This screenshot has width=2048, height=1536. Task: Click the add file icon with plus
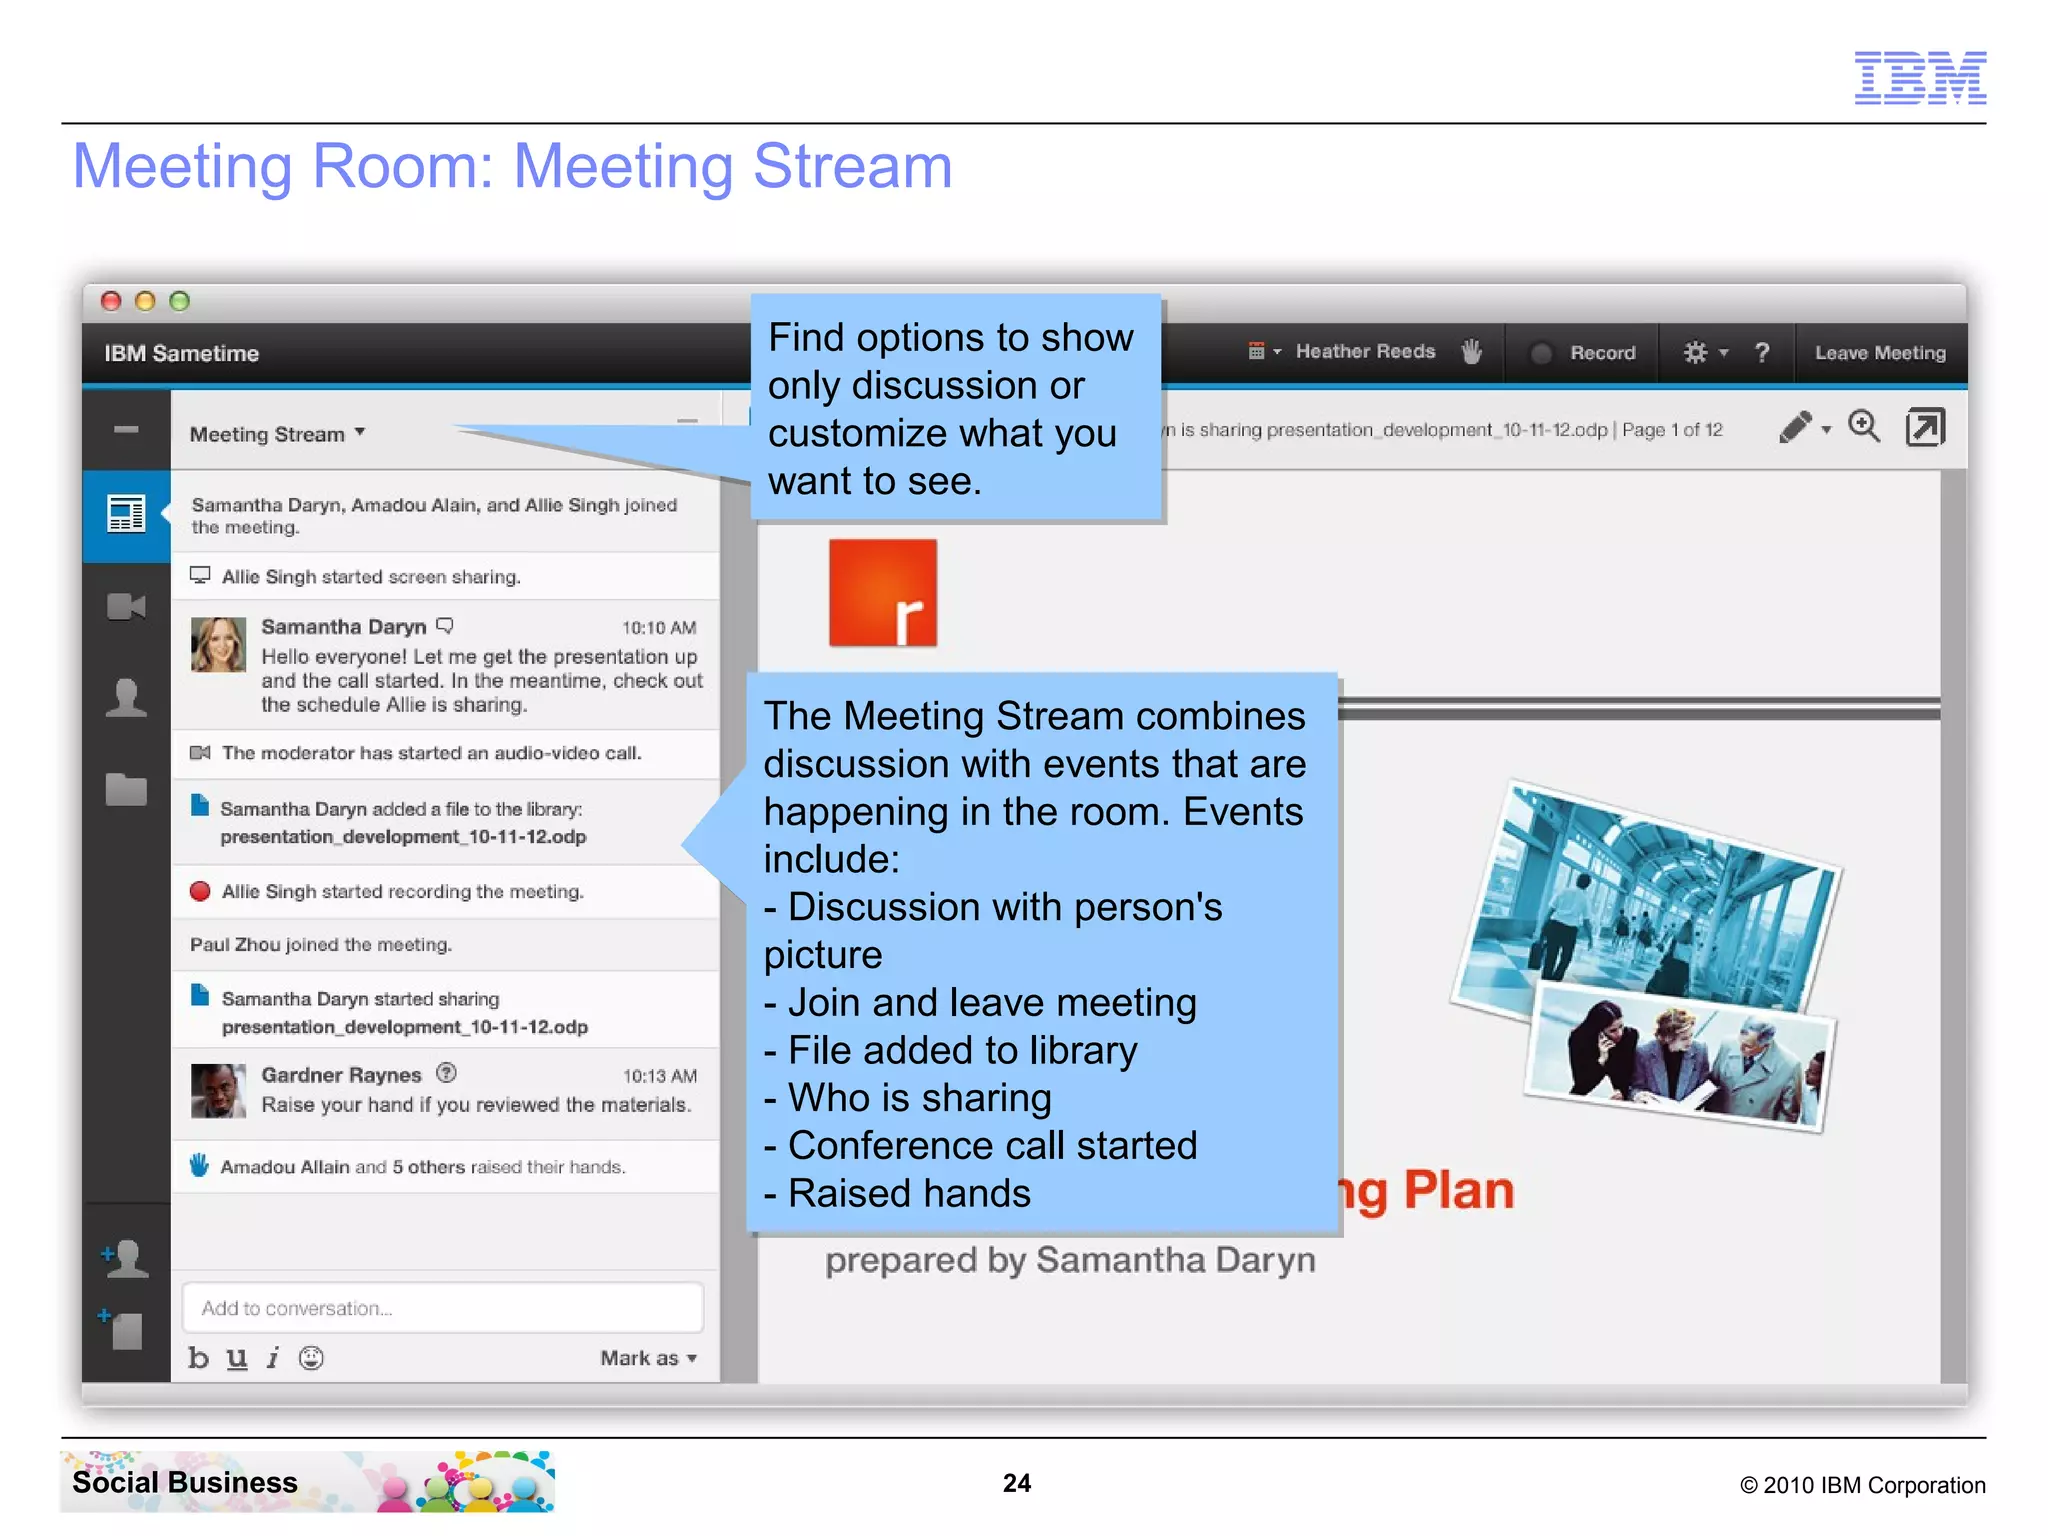(x=121, y=1330)
